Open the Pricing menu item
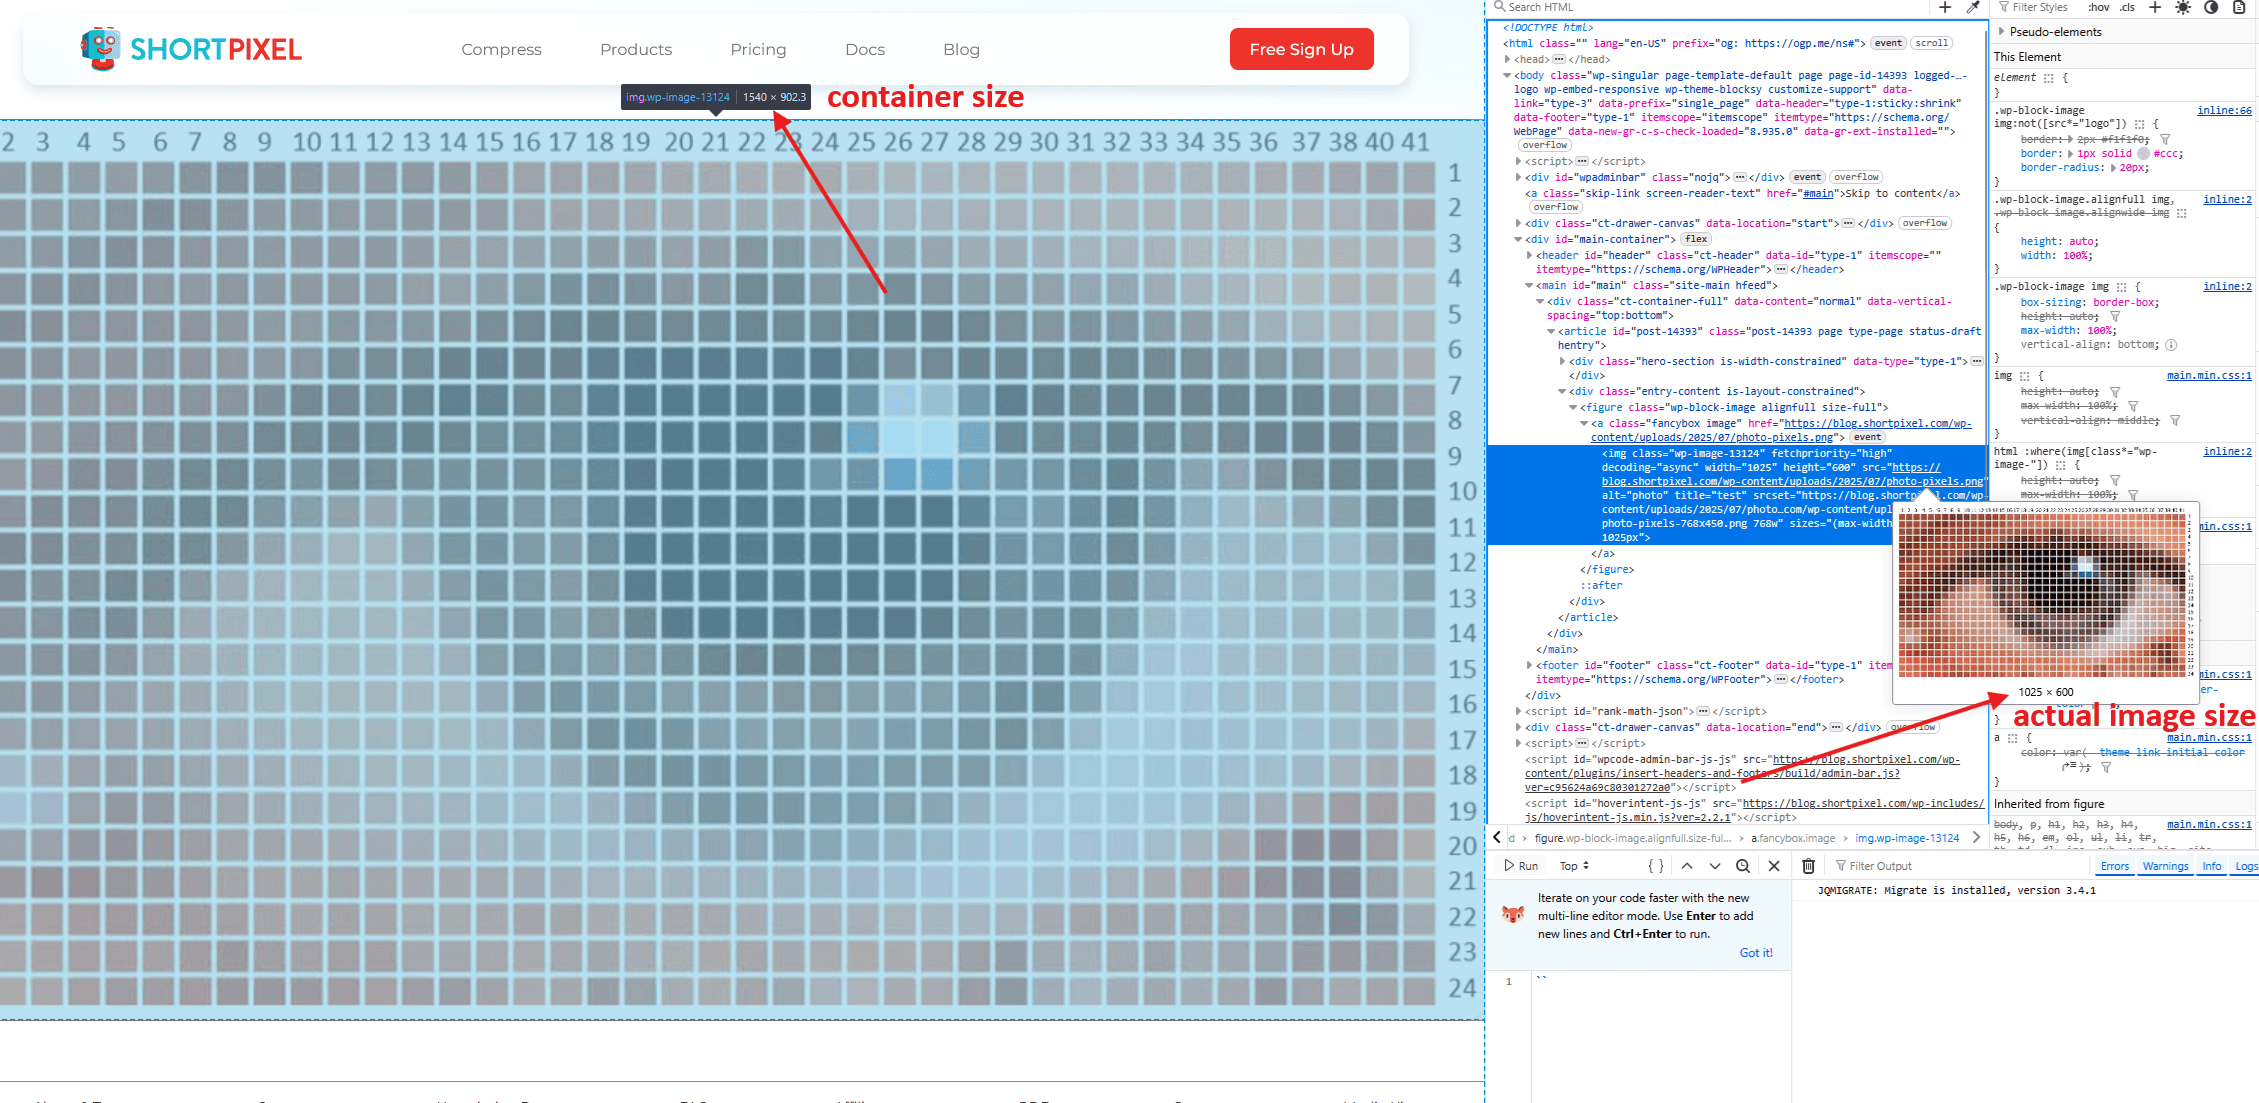 pos(758,49)
